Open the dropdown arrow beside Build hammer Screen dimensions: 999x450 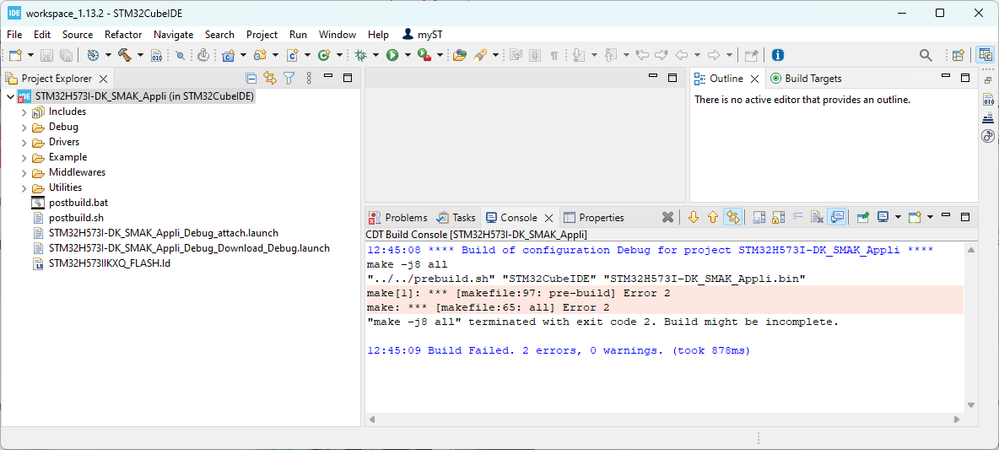point(140,56)
